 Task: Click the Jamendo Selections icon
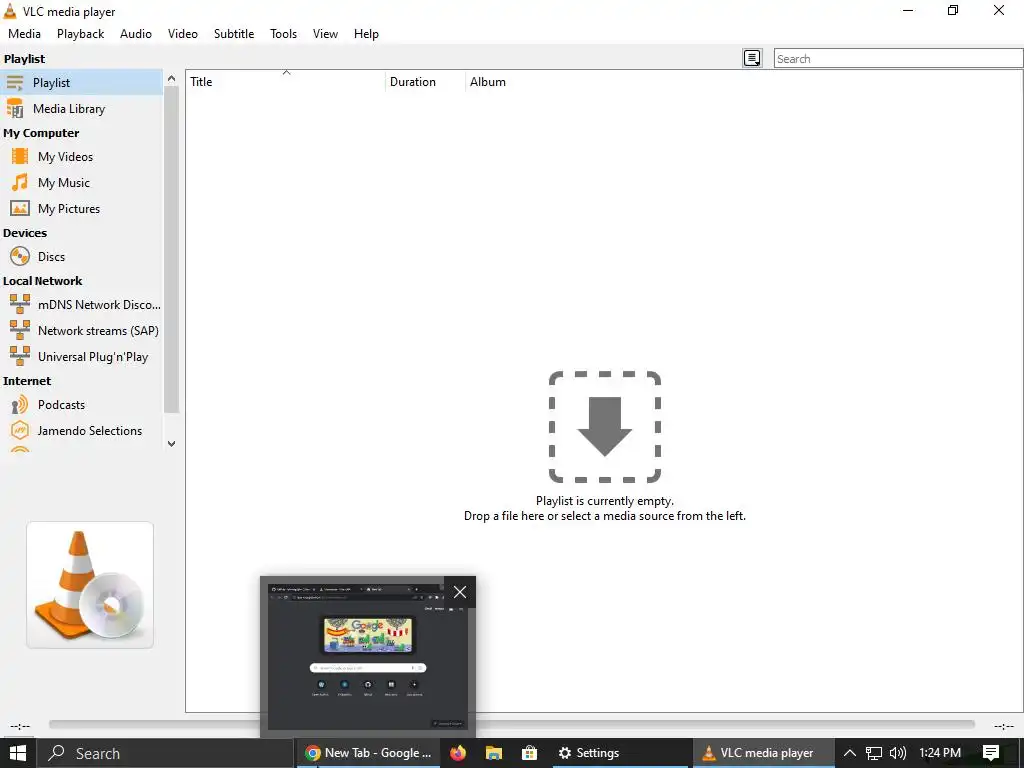(x=20, y=431)
